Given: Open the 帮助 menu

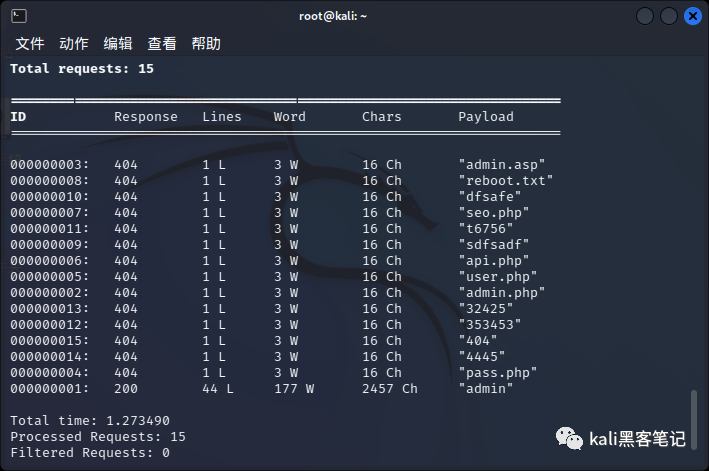Looking at the screenshot, I should pyautogui.click(x=206, y=44).
